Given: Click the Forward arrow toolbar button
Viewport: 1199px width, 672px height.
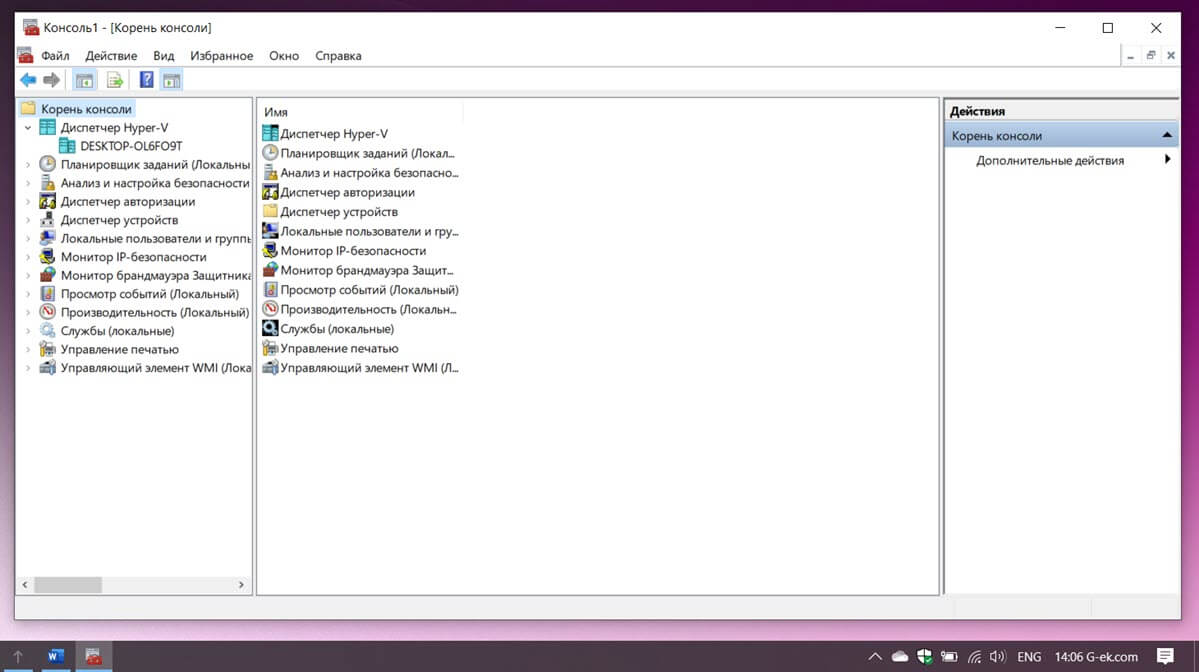Looking at the screenshot, I should 51,80.
